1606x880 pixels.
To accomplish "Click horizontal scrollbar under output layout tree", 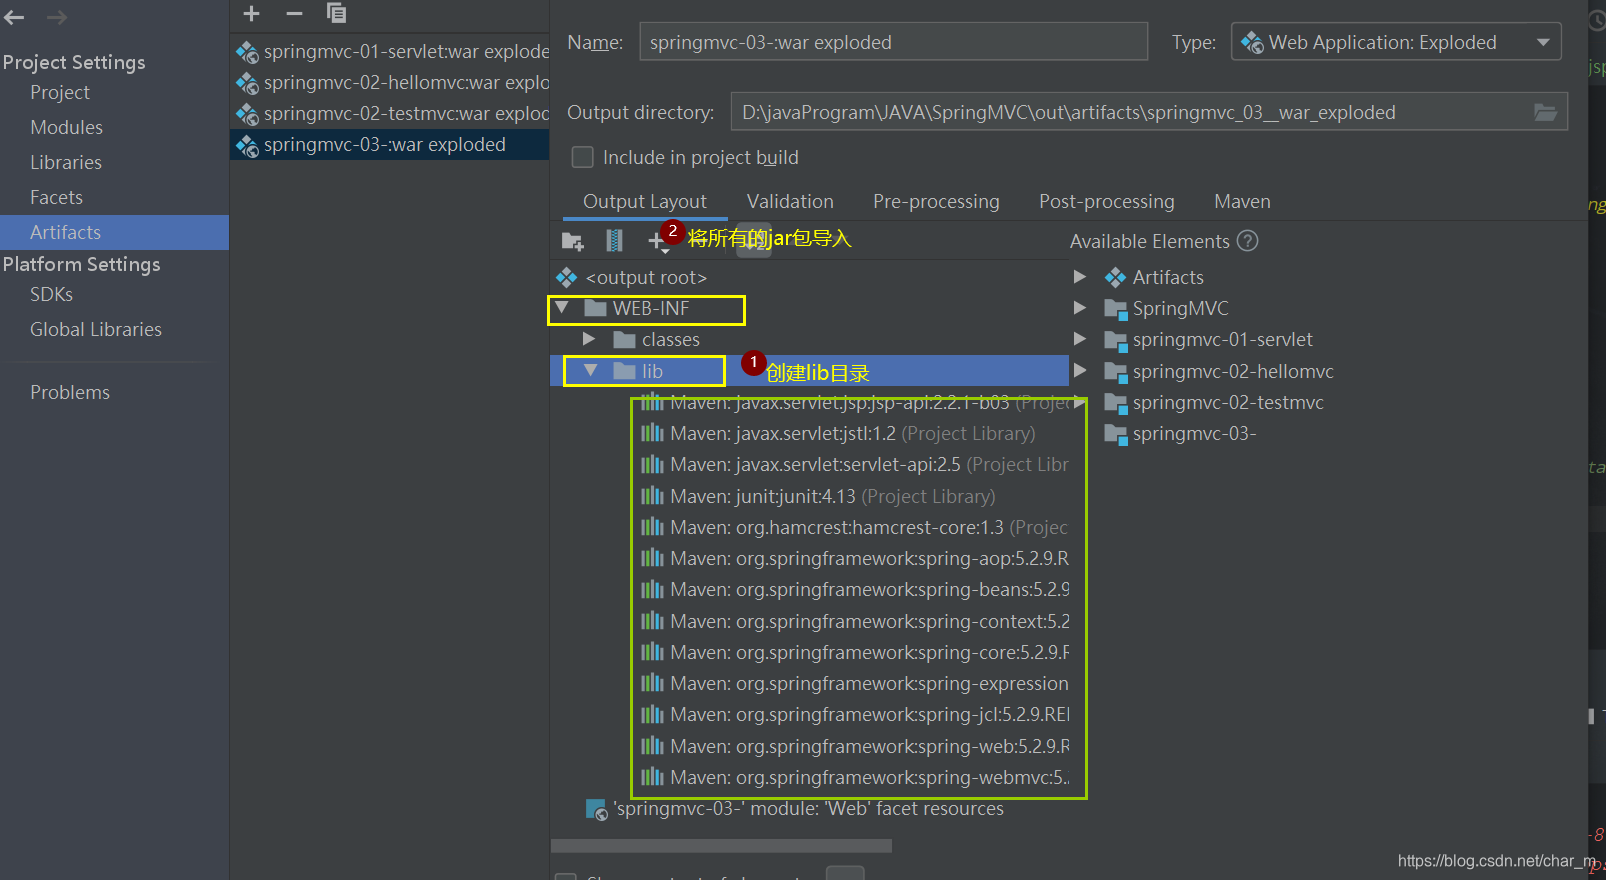I will point(721,846).
